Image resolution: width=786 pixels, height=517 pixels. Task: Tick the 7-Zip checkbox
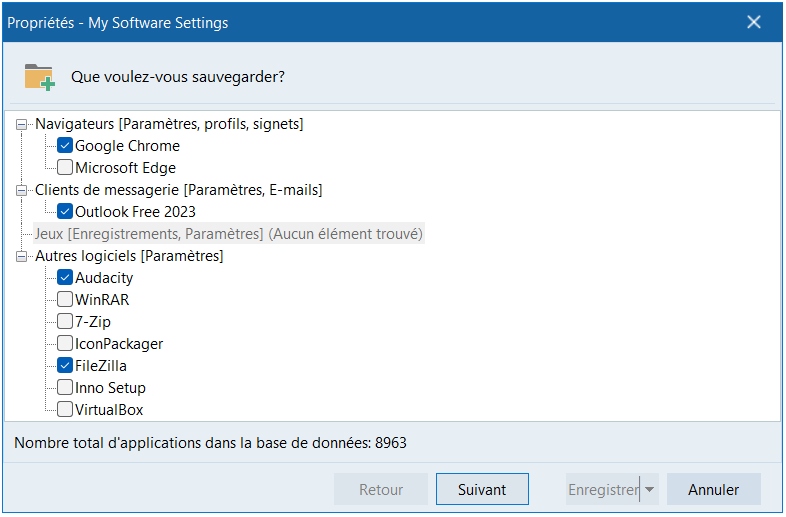(x=65, y=322)
